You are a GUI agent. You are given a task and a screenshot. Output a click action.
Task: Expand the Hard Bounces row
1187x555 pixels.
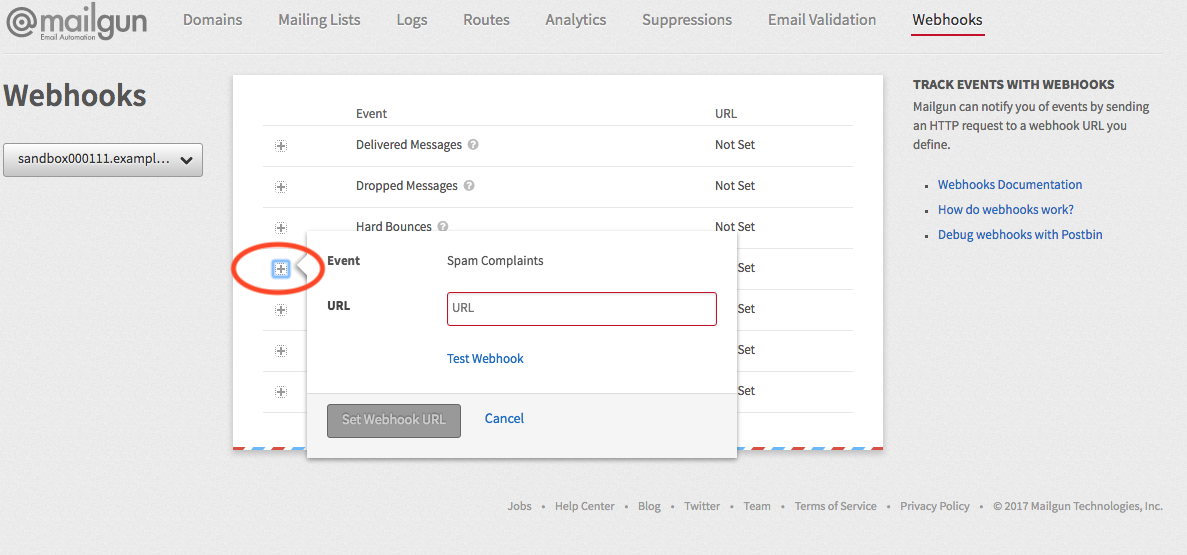click(281, 228)
